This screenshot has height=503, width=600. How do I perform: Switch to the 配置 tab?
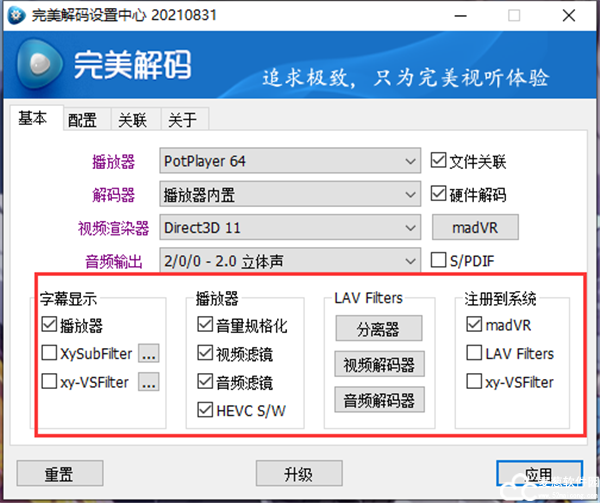coord(83,120)
